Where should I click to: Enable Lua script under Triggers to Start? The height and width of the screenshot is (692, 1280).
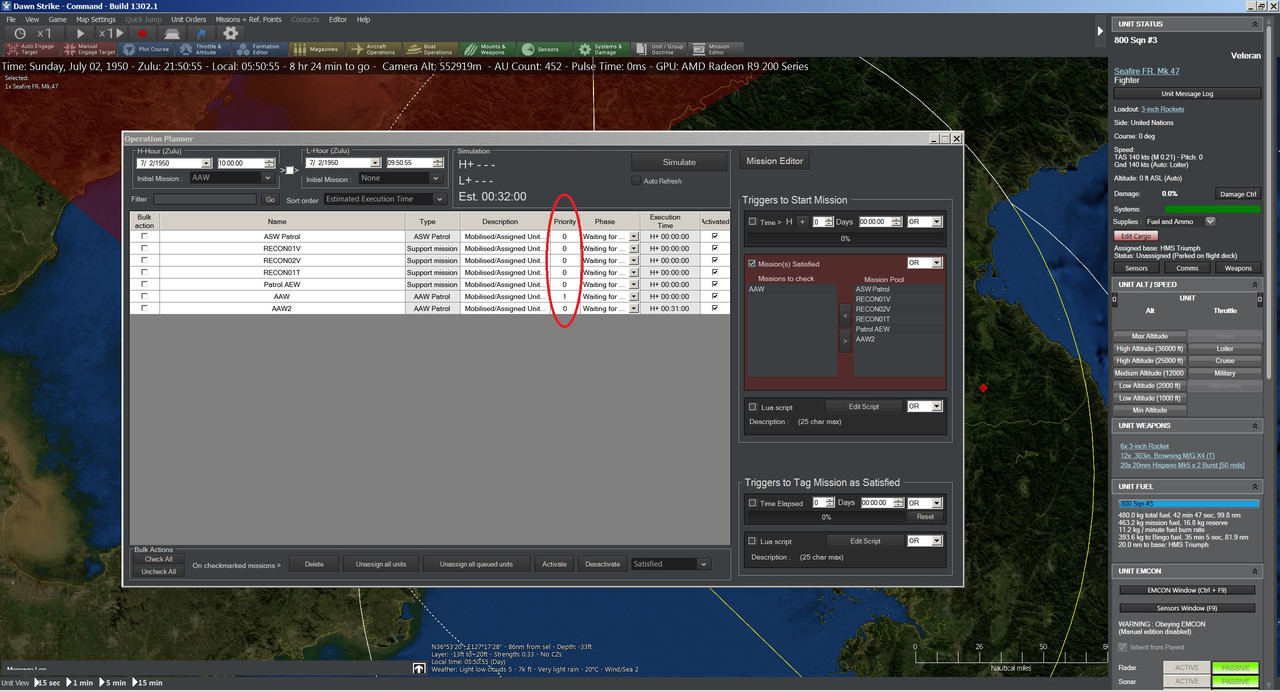pyautogui.click(x=753, y=407)
